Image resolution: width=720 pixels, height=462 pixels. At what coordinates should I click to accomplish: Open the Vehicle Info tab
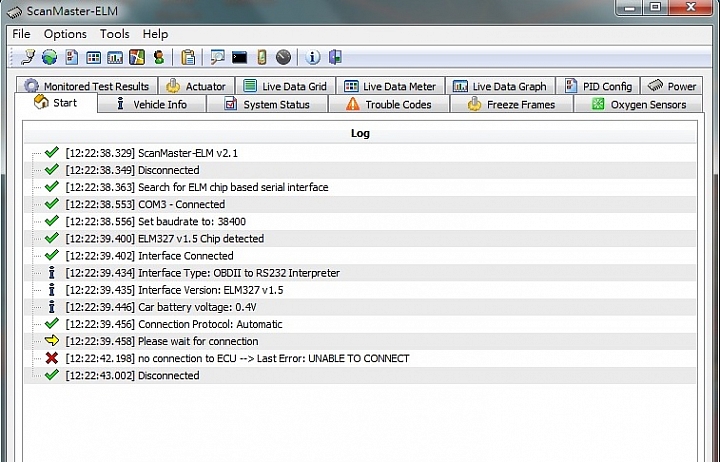click(152, 104)
